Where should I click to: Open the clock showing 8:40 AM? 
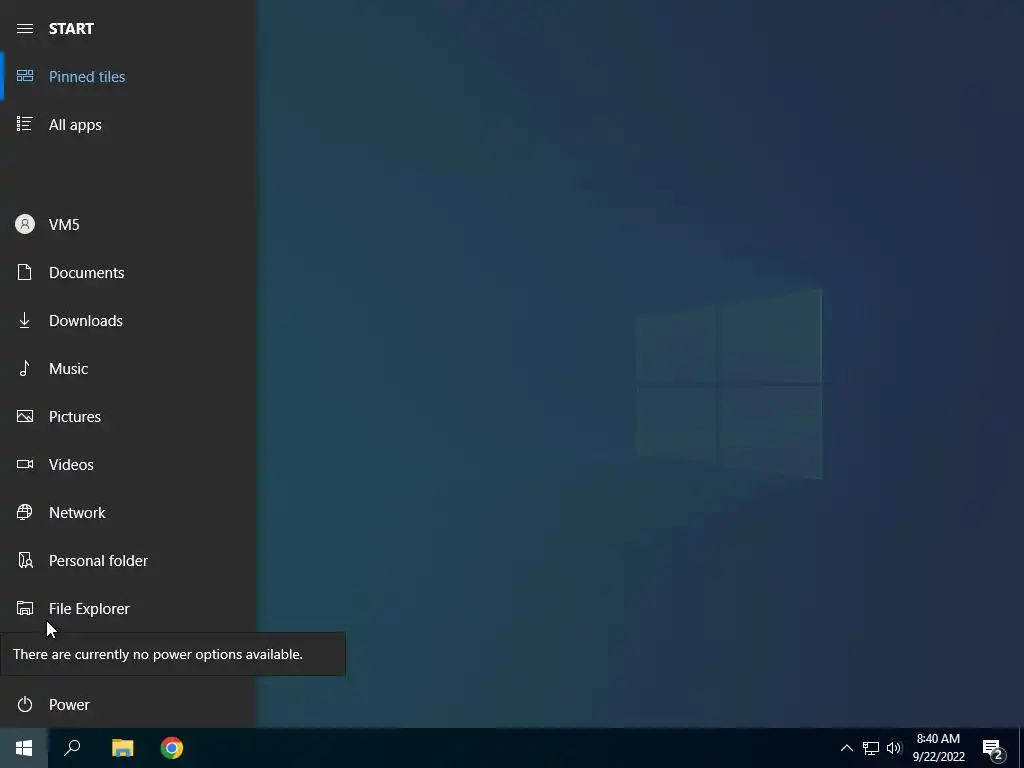(x=938, y=748)
